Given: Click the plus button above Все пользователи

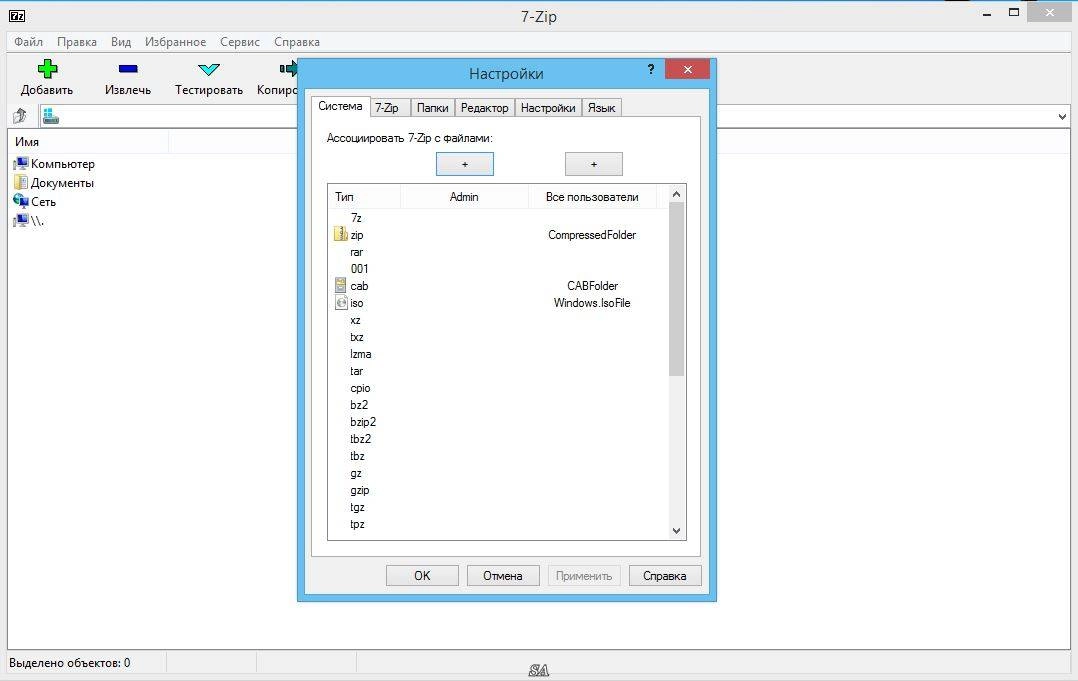Looking at the screenshot, I should pyautogui.click(x=594, y=164).
